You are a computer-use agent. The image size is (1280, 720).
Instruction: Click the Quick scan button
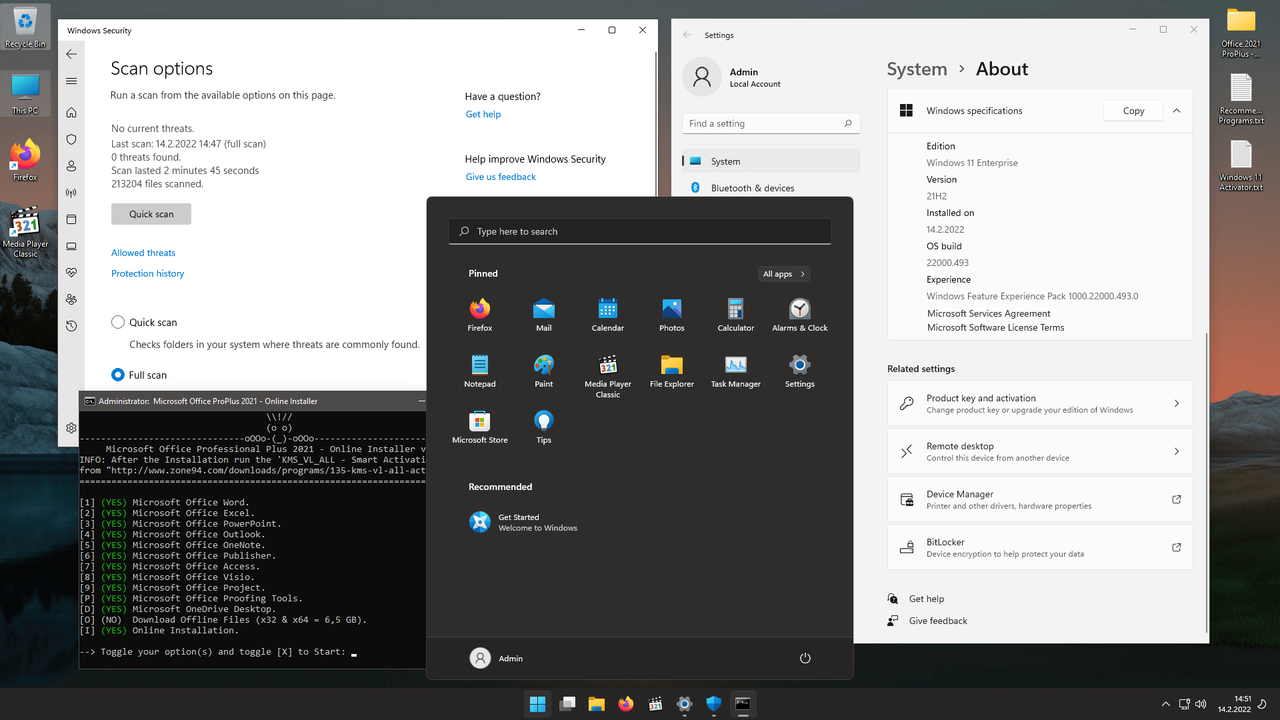[151, 214]
